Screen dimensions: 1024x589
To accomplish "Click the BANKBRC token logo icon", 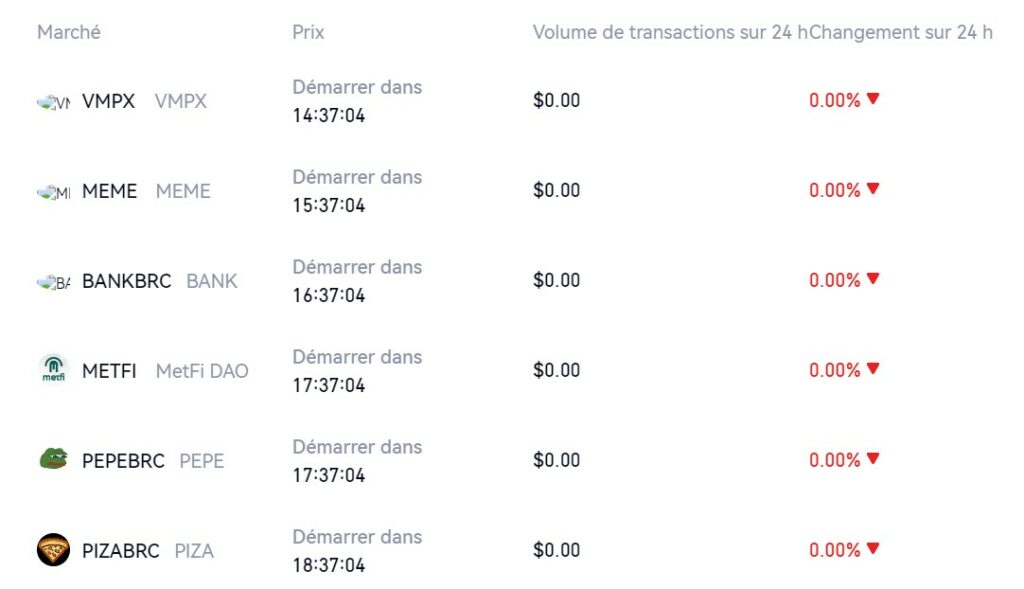I will (53, 282).
